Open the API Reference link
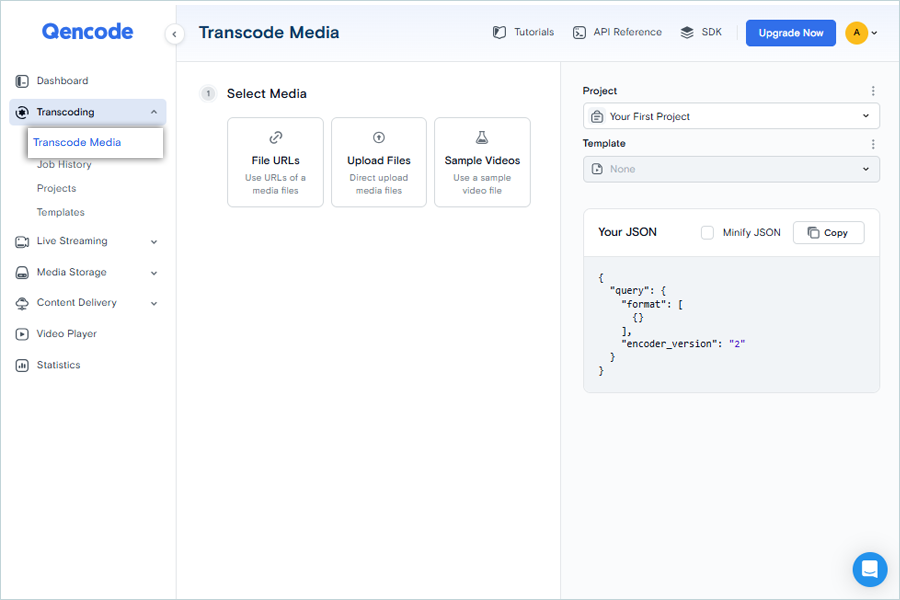This screenshot has height=600, width=900. (617, 33)
